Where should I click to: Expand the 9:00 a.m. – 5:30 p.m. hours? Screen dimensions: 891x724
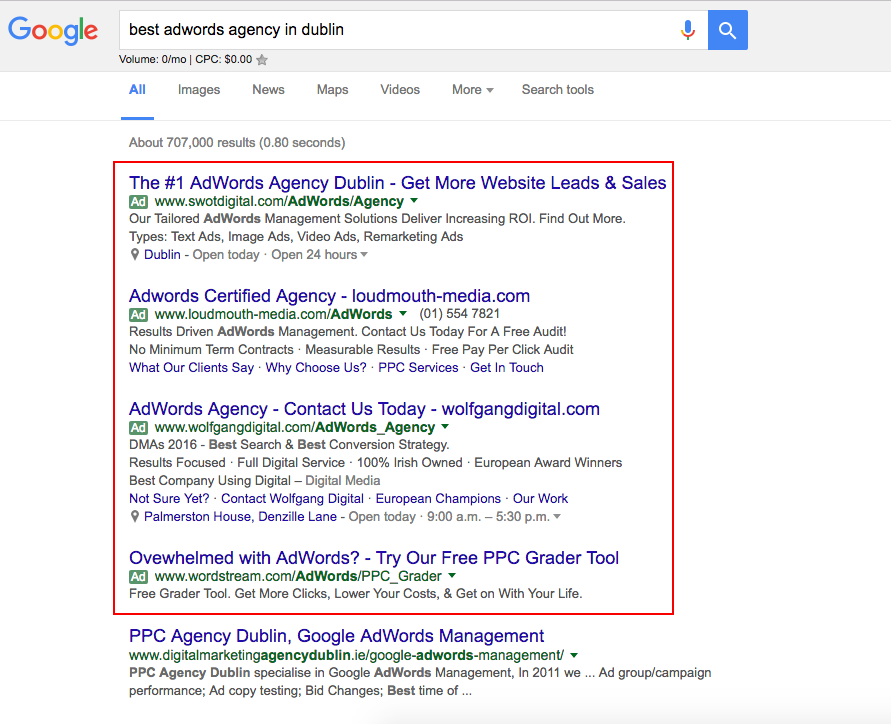557,517
